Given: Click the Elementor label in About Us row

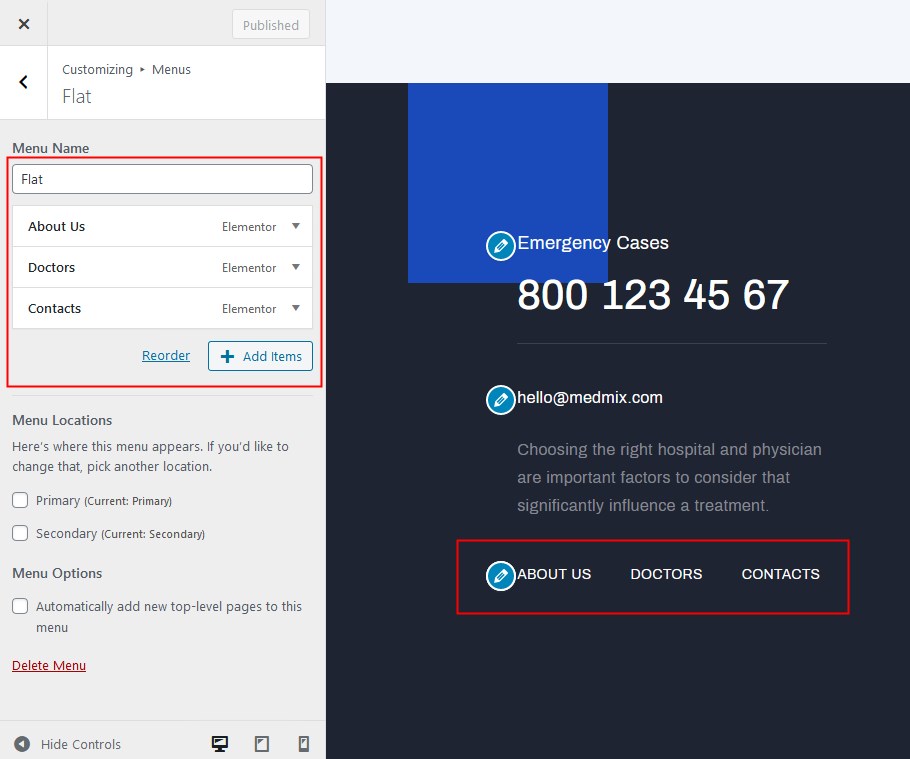Looking at the screenshot, I should click(x=249, y=227).
